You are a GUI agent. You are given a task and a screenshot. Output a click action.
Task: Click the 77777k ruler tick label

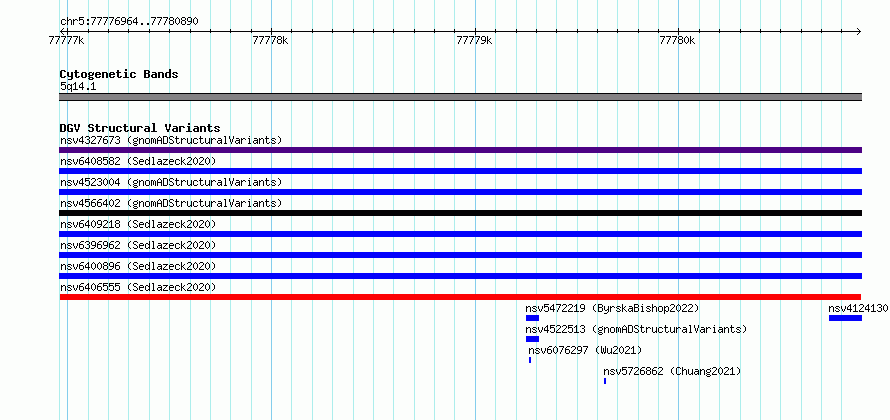(x=67, y=40)
